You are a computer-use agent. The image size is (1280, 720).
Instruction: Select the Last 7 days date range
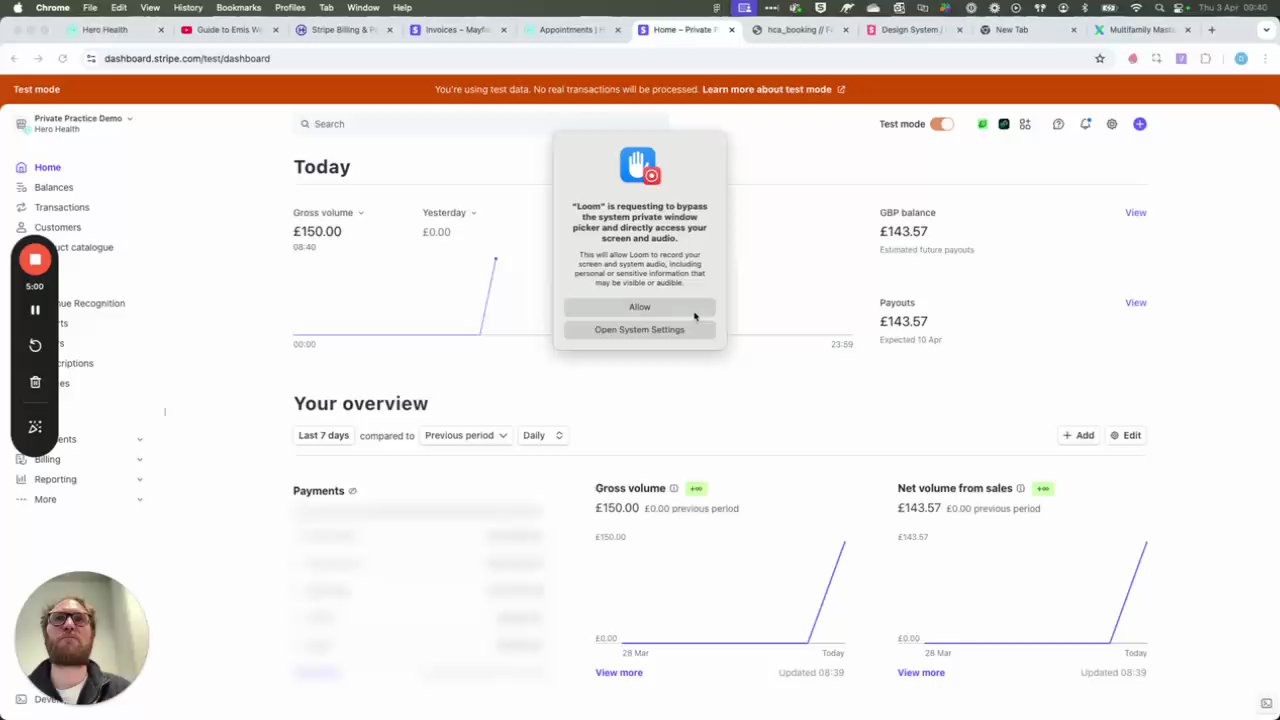323,435
